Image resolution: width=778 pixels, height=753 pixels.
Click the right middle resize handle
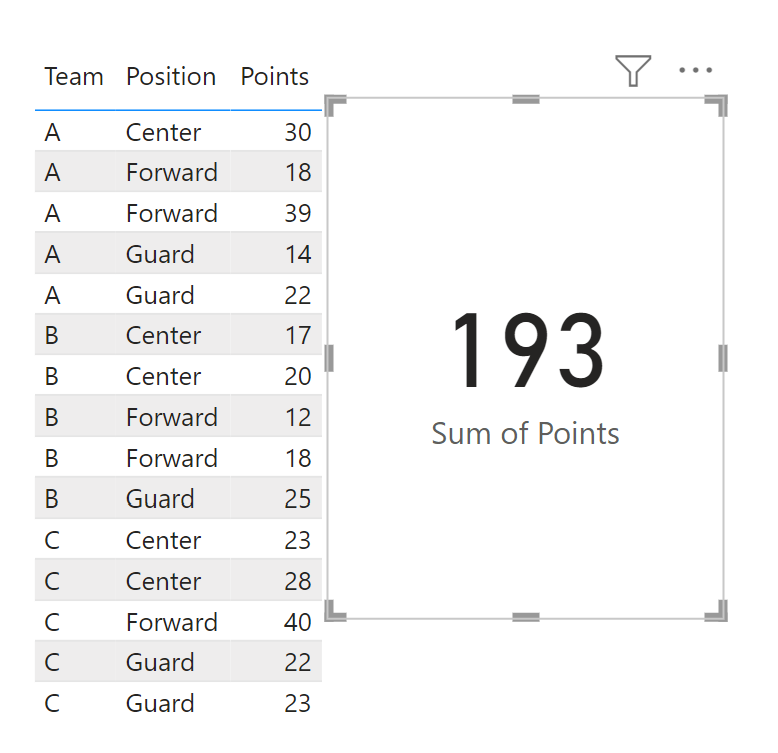tap(723, 358)
